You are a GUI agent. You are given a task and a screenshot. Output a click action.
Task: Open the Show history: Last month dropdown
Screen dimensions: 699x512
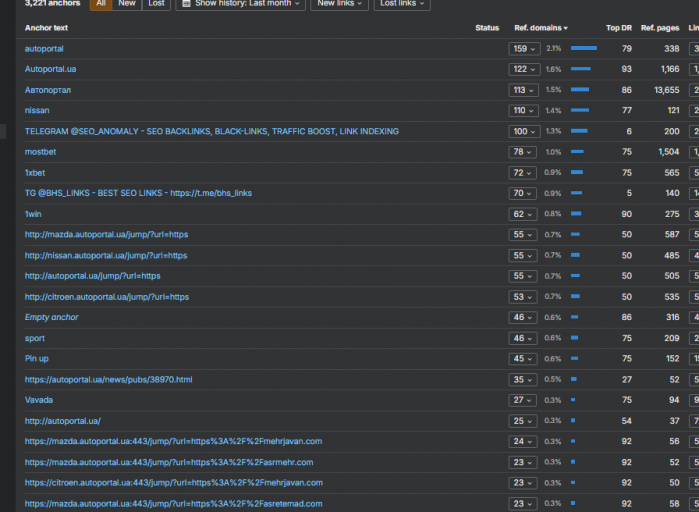pos(241,4)
